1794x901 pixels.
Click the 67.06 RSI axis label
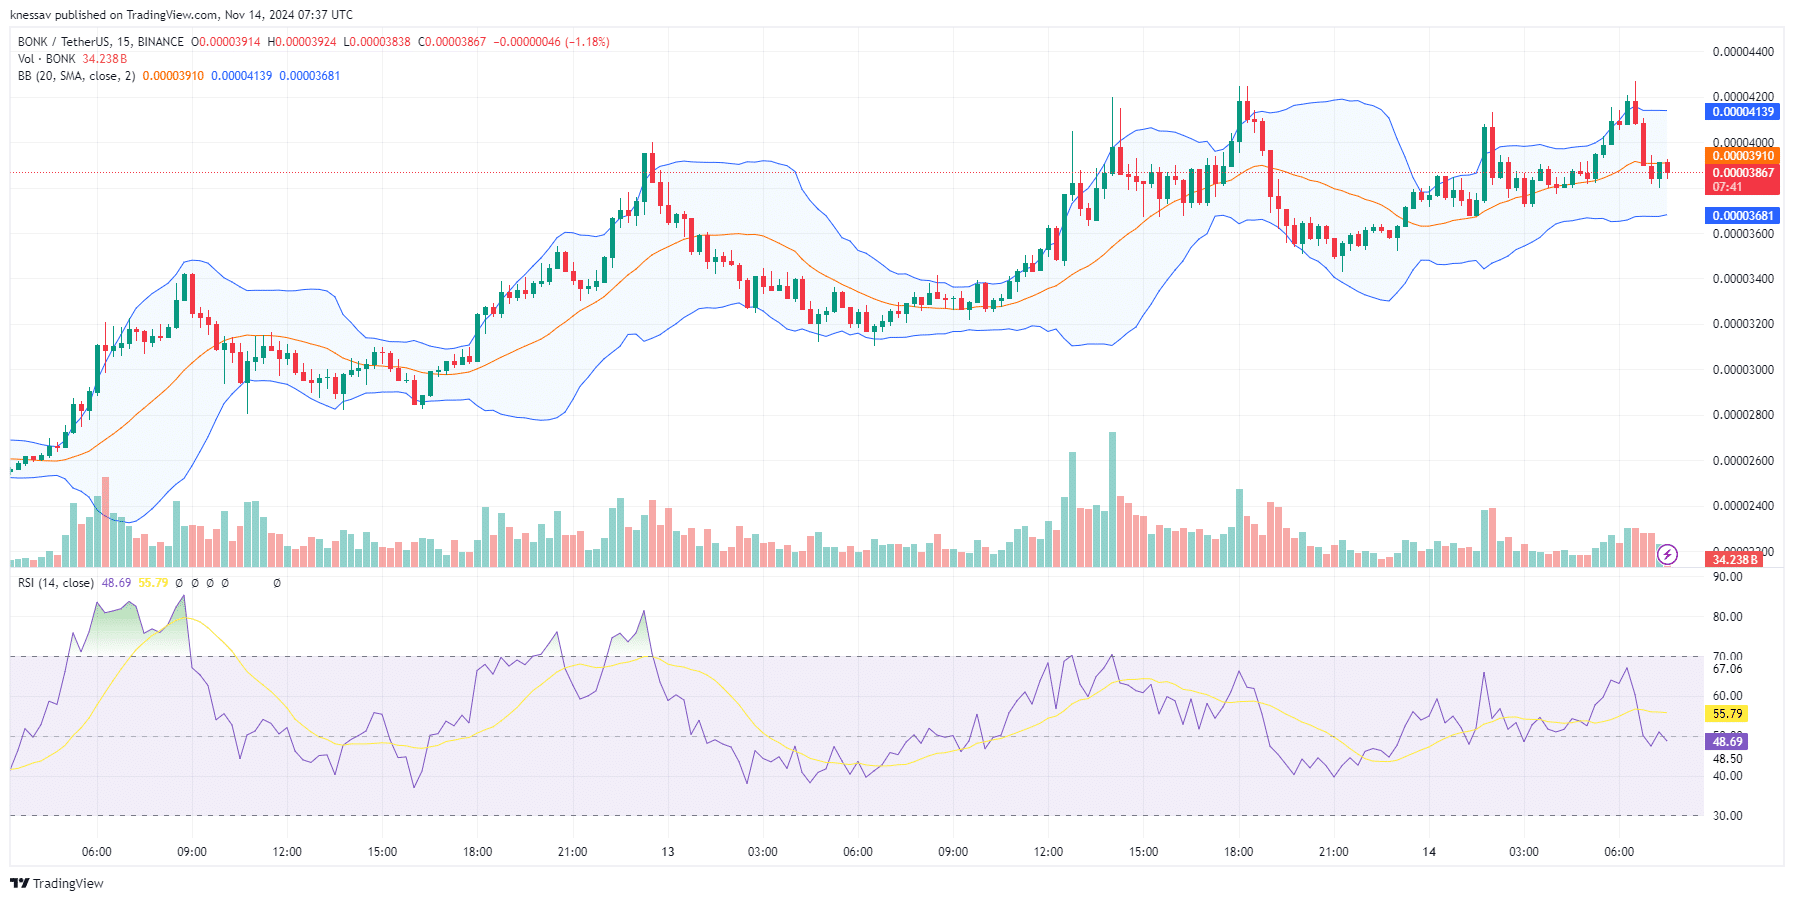pos(1727,670)
